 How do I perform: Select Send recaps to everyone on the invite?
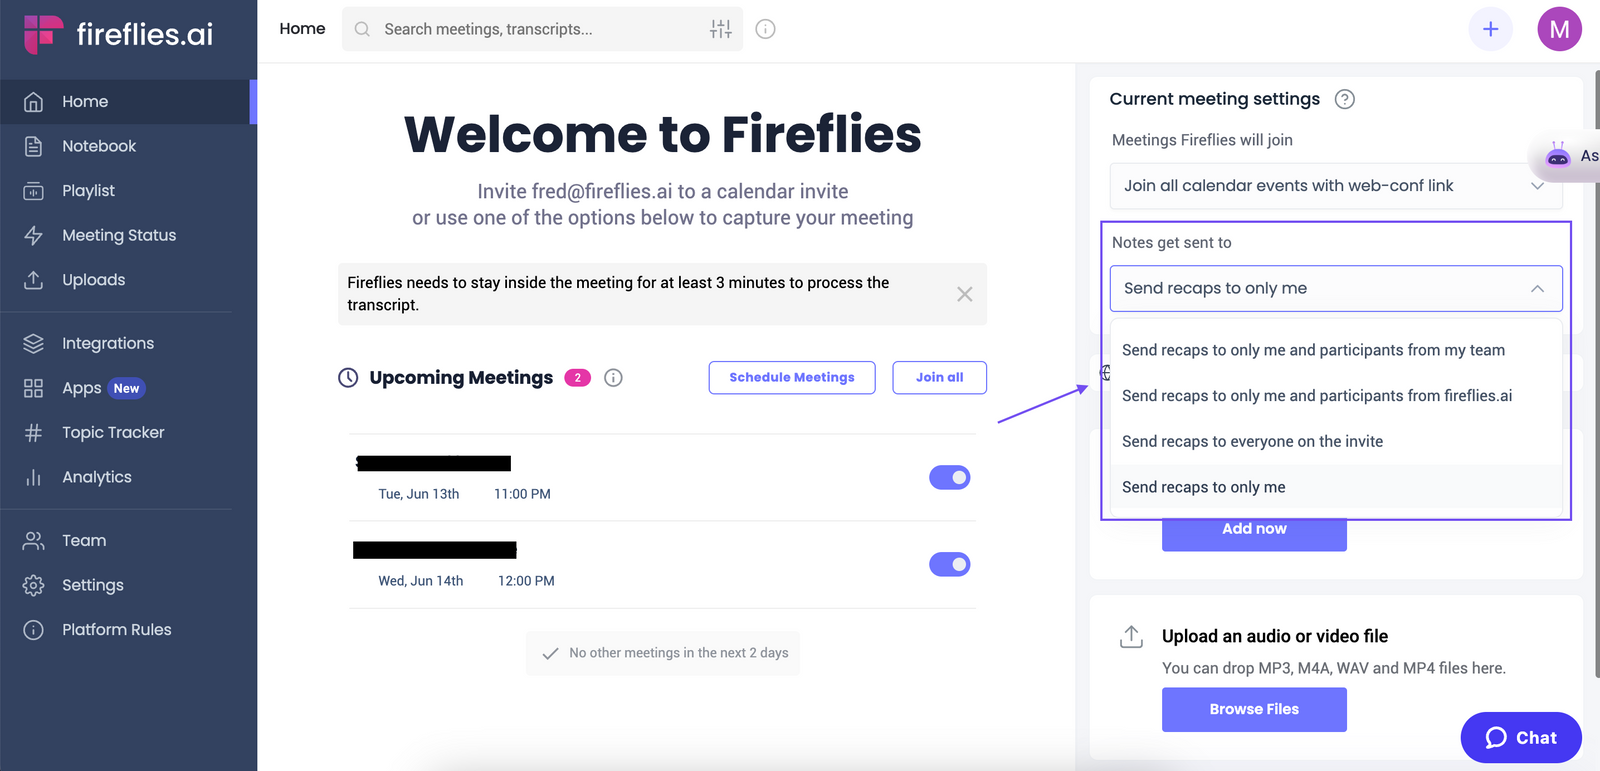[1252, 441]
